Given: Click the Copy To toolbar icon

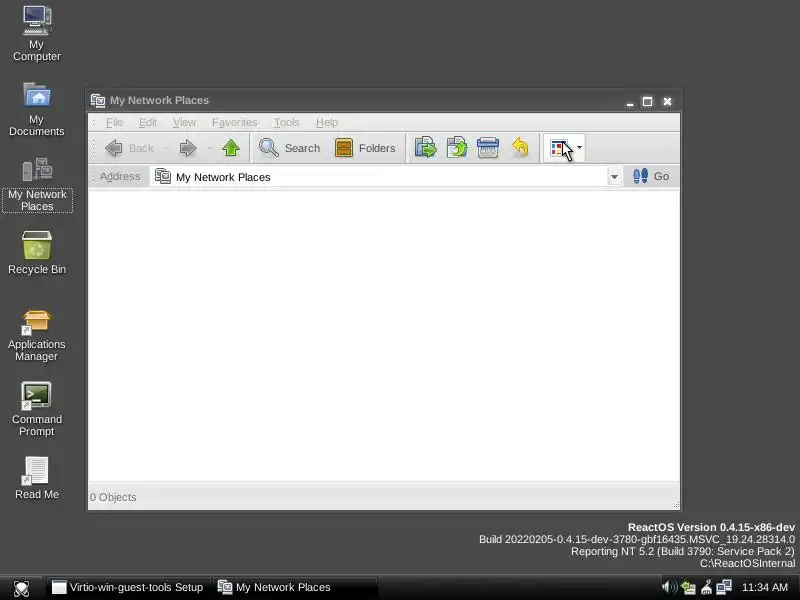Looking at the screenshot, I should [457, 148].
